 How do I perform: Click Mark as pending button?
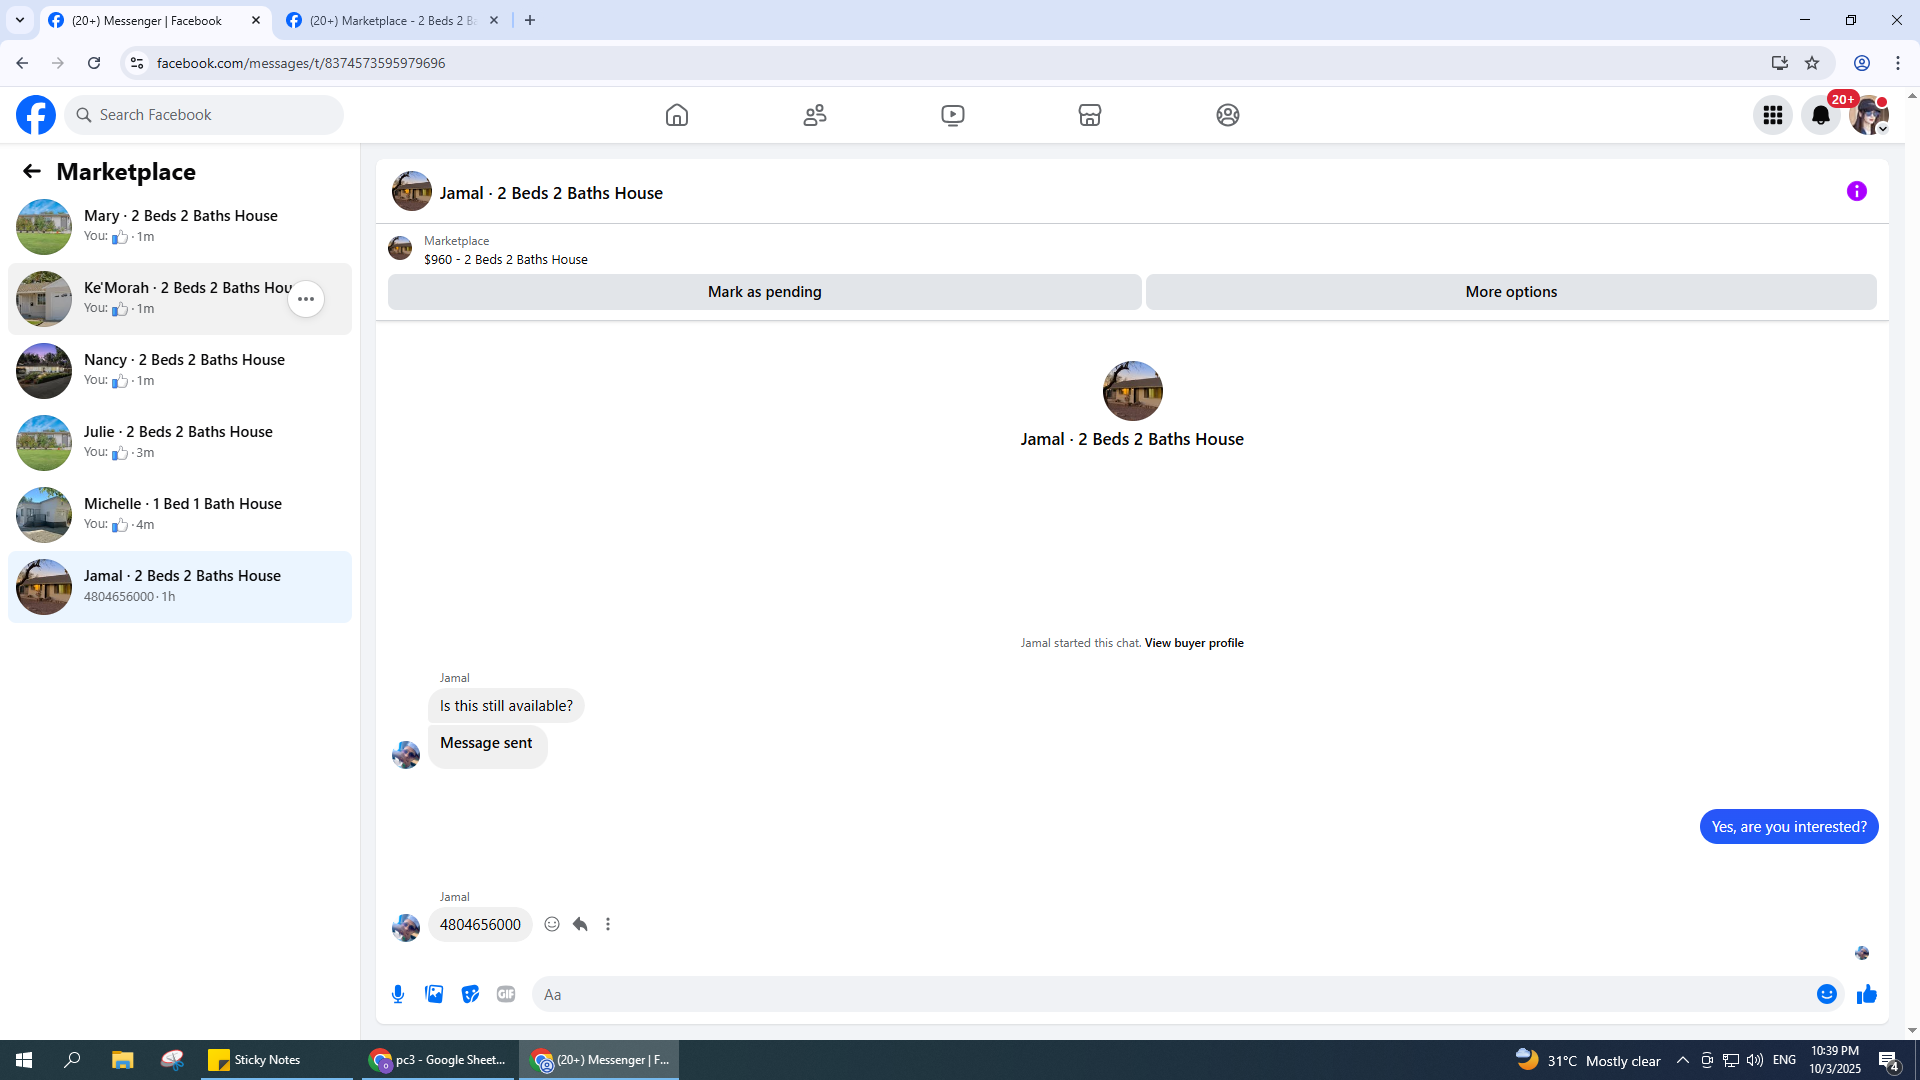(x=765, y=292)
